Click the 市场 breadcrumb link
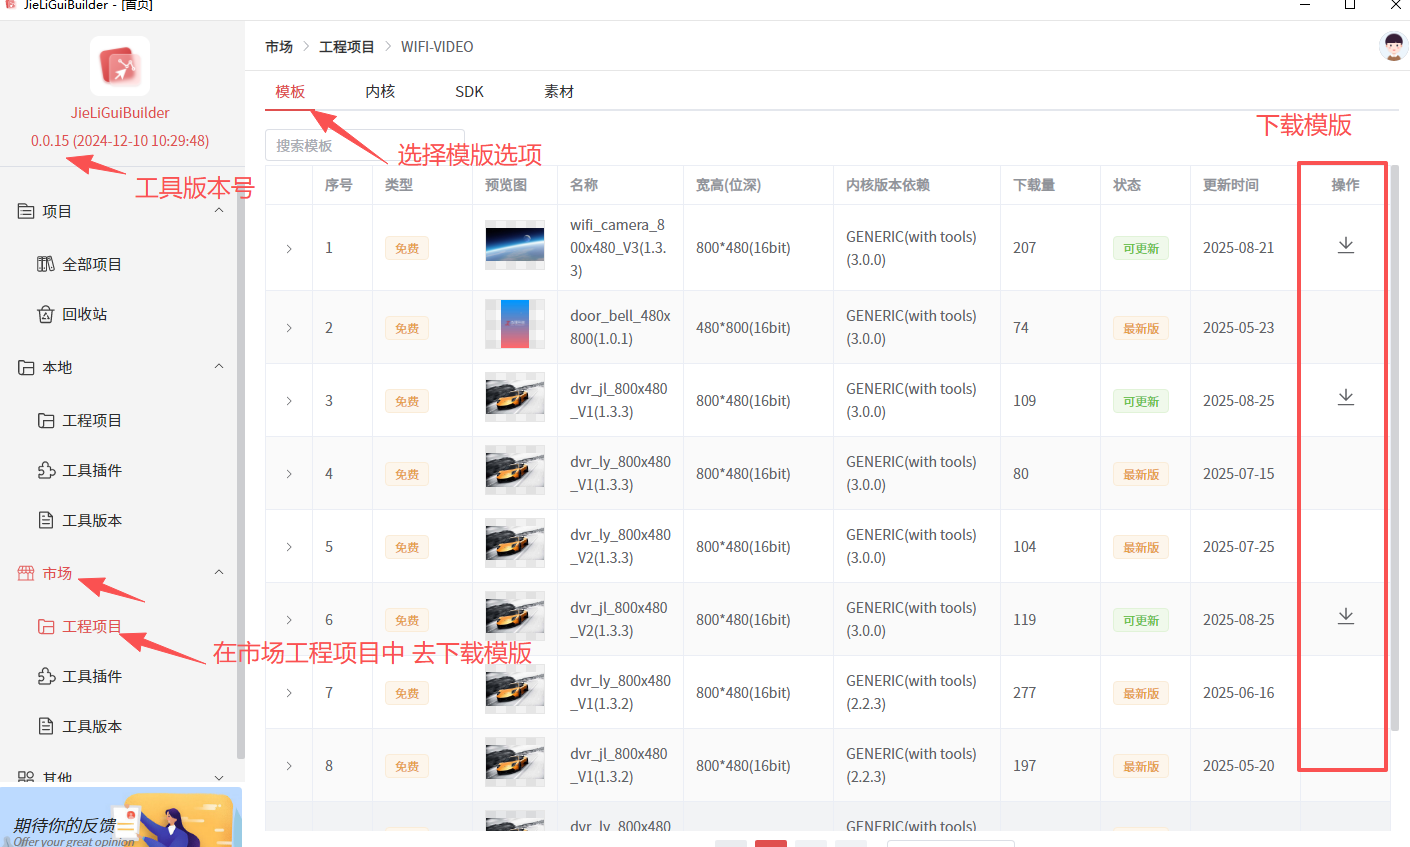Screen dimensions: 1410x847 (279, 47)
